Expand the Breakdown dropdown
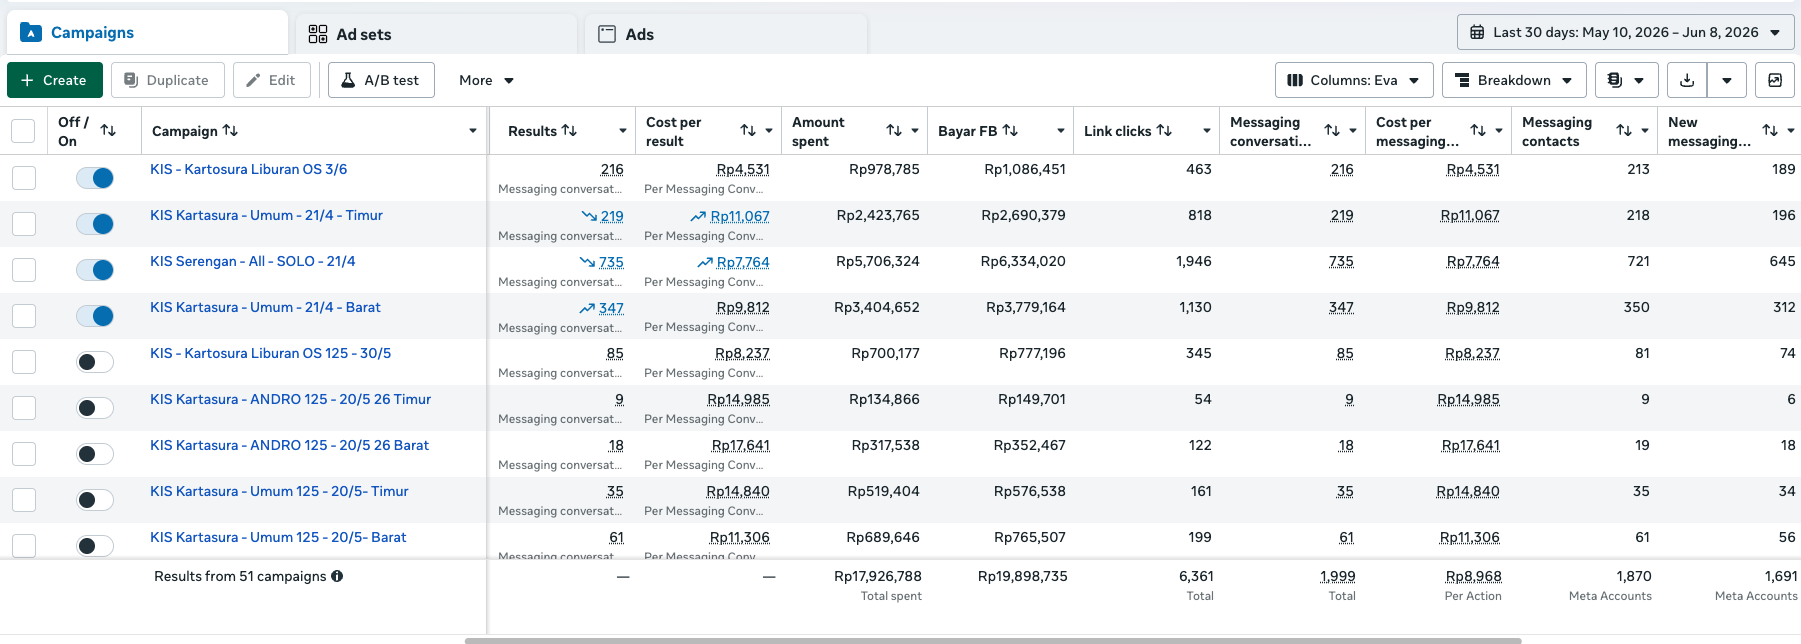Viewport: 1801px width, 644px height. (x=1514, y=80)
